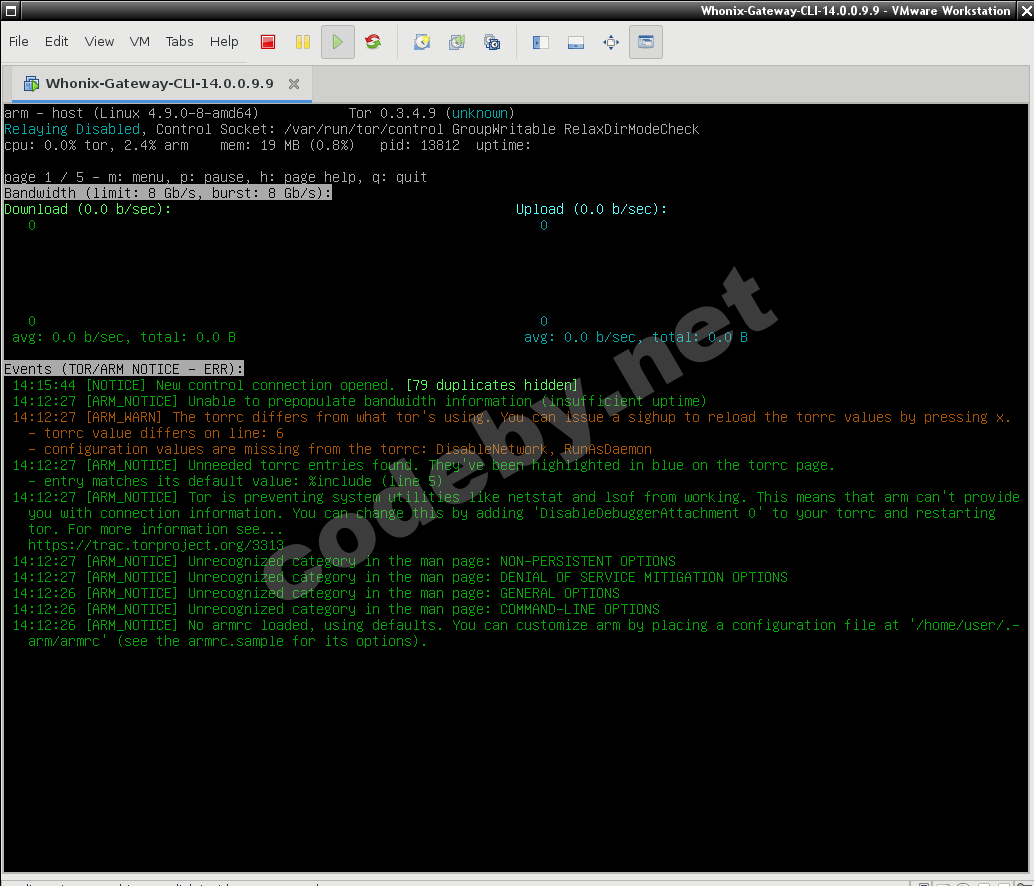Click the Unity/console view icon

click(x=646, y=42)
